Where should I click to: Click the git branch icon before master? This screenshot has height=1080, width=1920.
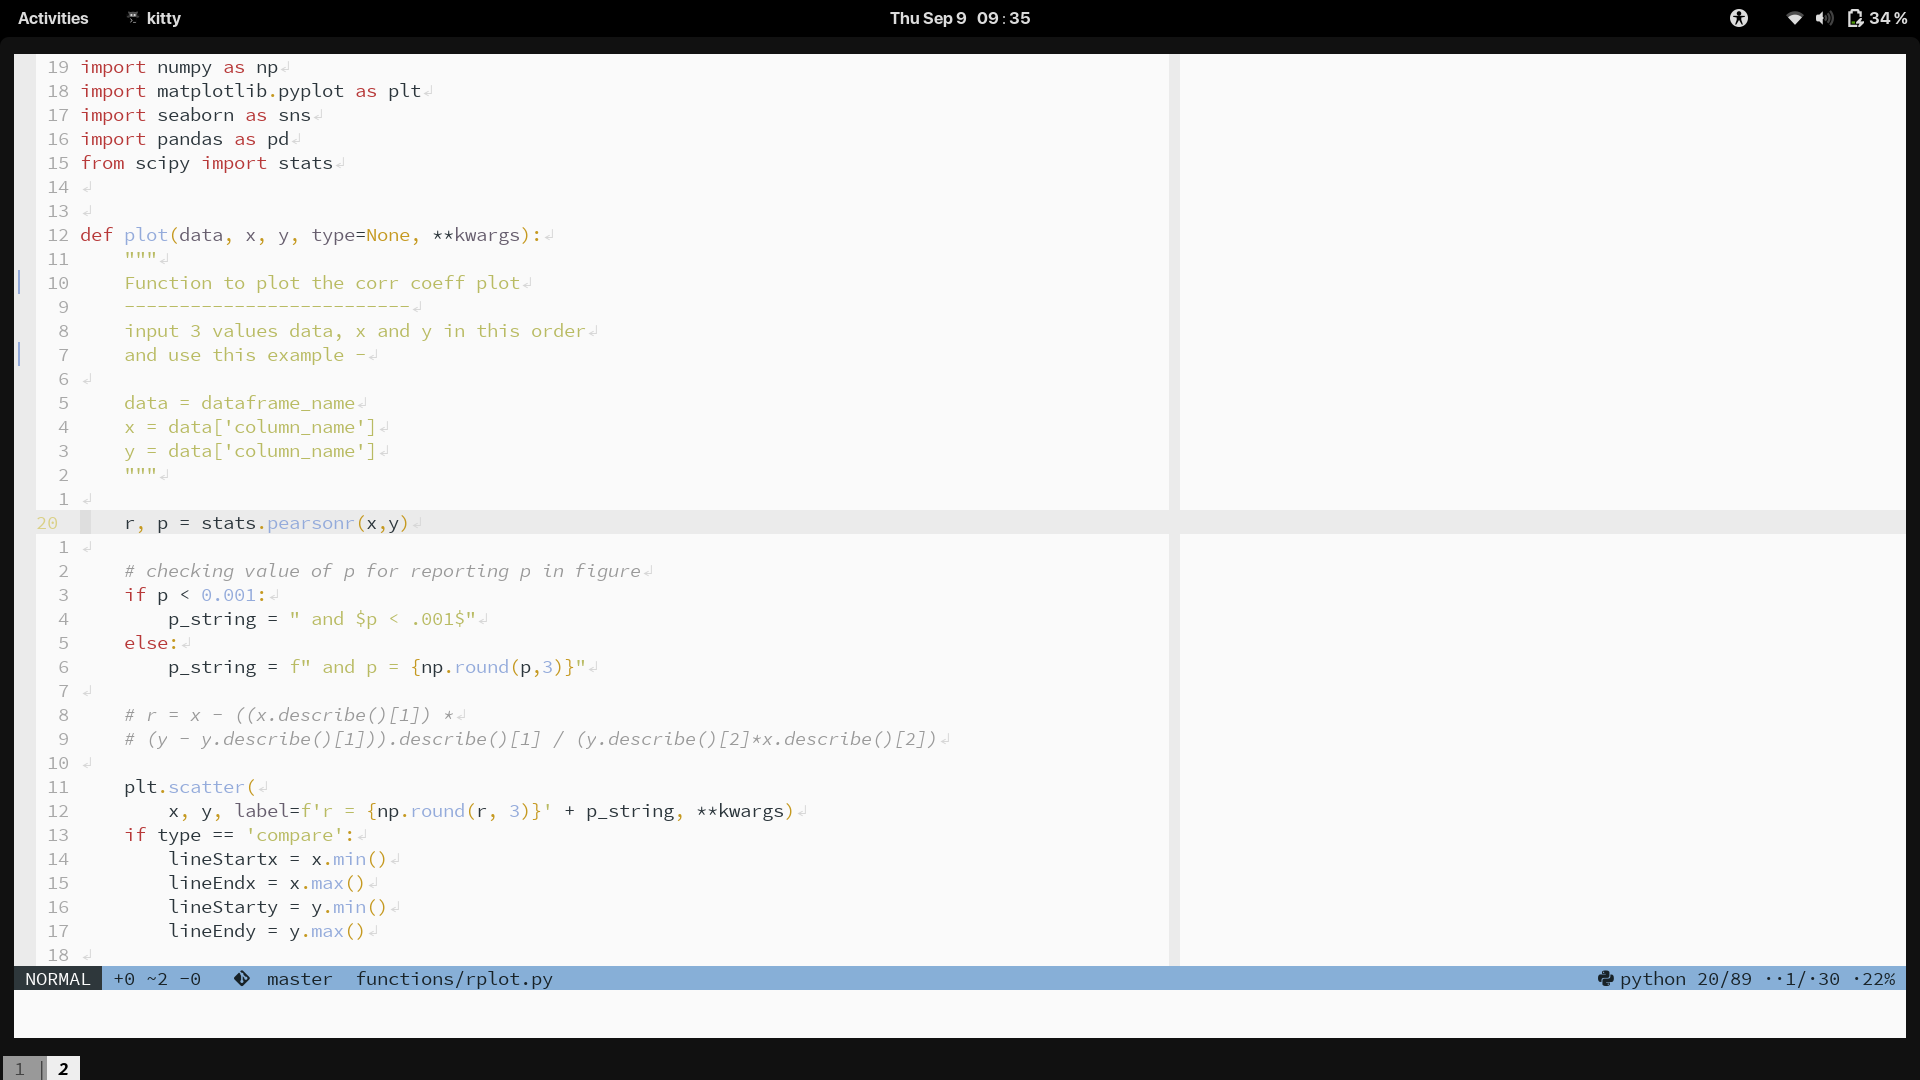pyautogui.click(x=242, y=979)
